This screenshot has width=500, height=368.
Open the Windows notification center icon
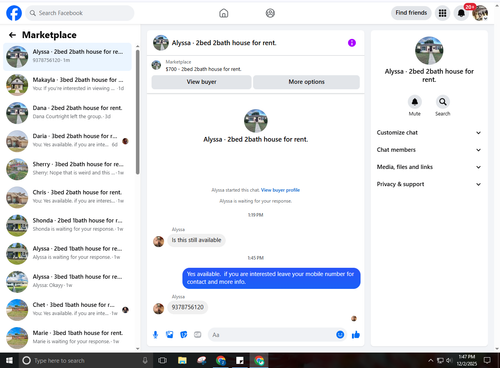click(487, 360)
